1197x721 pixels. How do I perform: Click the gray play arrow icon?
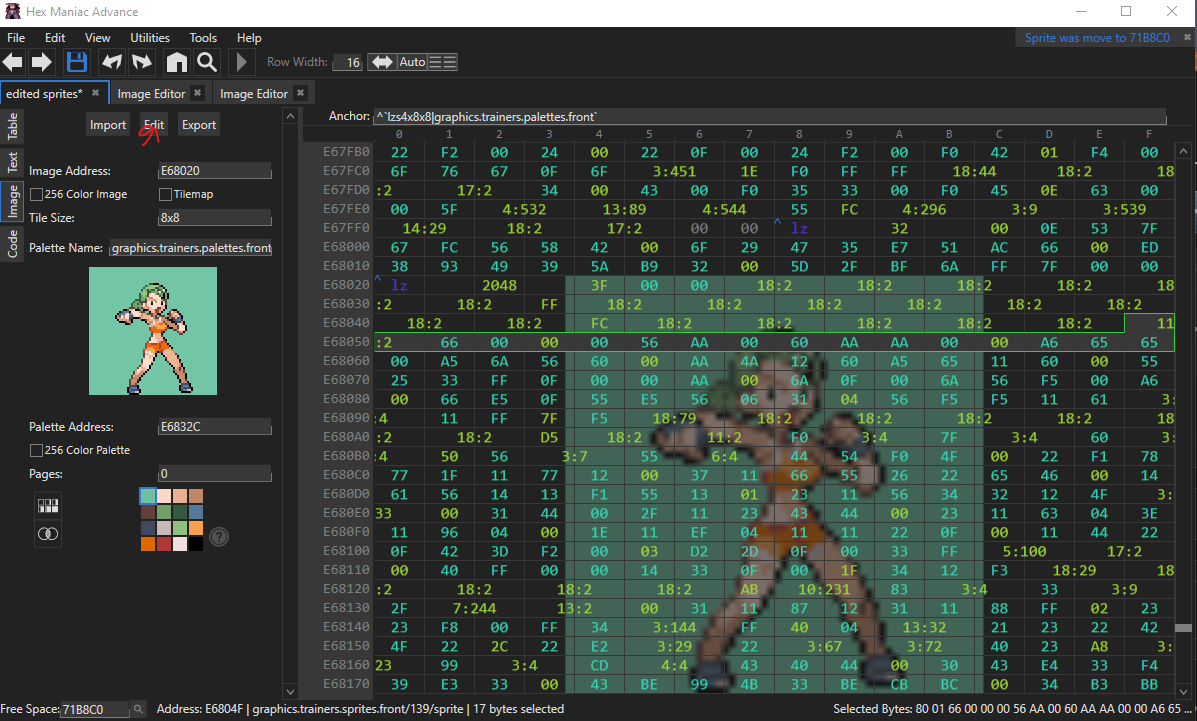241,62
